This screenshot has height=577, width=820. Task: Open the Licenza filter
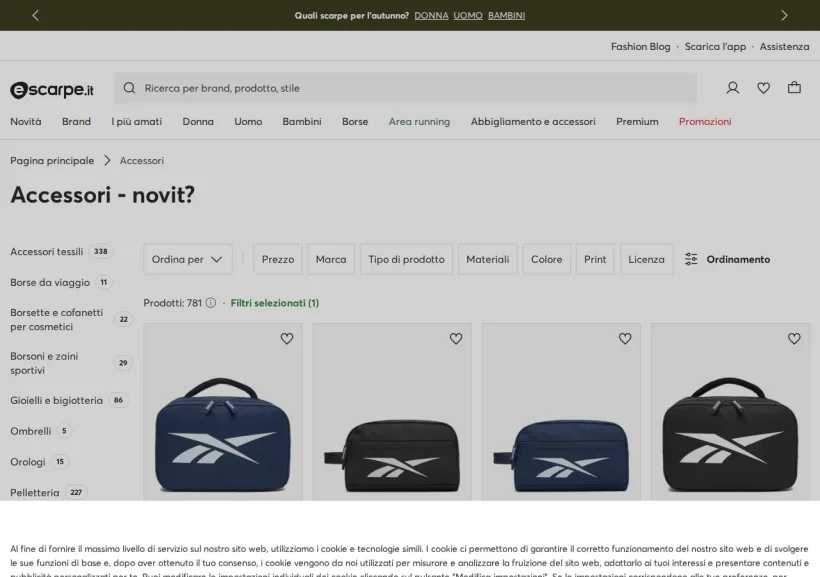[x=646, y=259]
